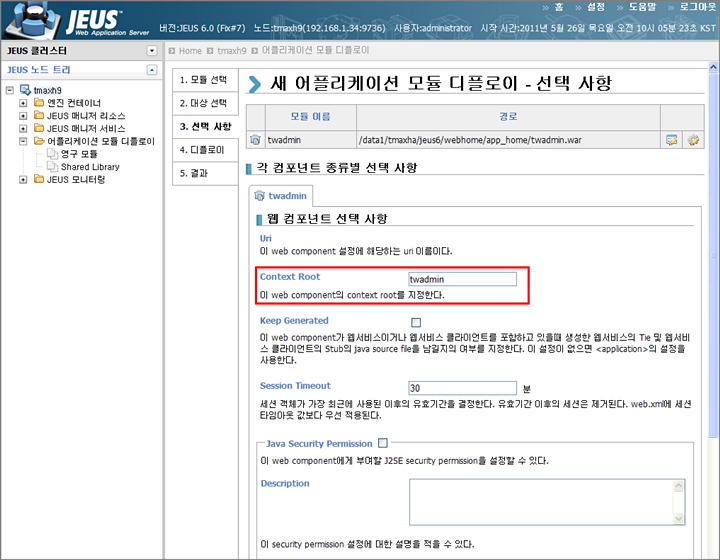Open the tmaxh9 server node icon

click(25, 90)
